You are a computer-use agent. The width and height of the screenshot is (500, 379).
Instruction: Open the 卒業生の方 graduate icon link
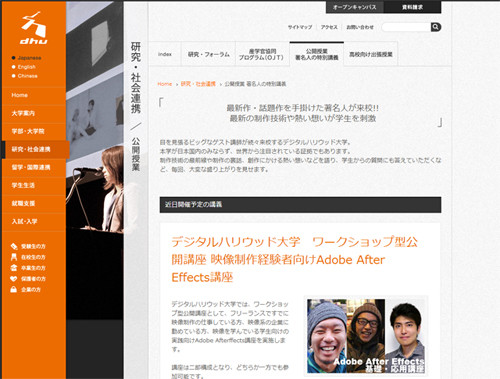(x=28, y=268)
